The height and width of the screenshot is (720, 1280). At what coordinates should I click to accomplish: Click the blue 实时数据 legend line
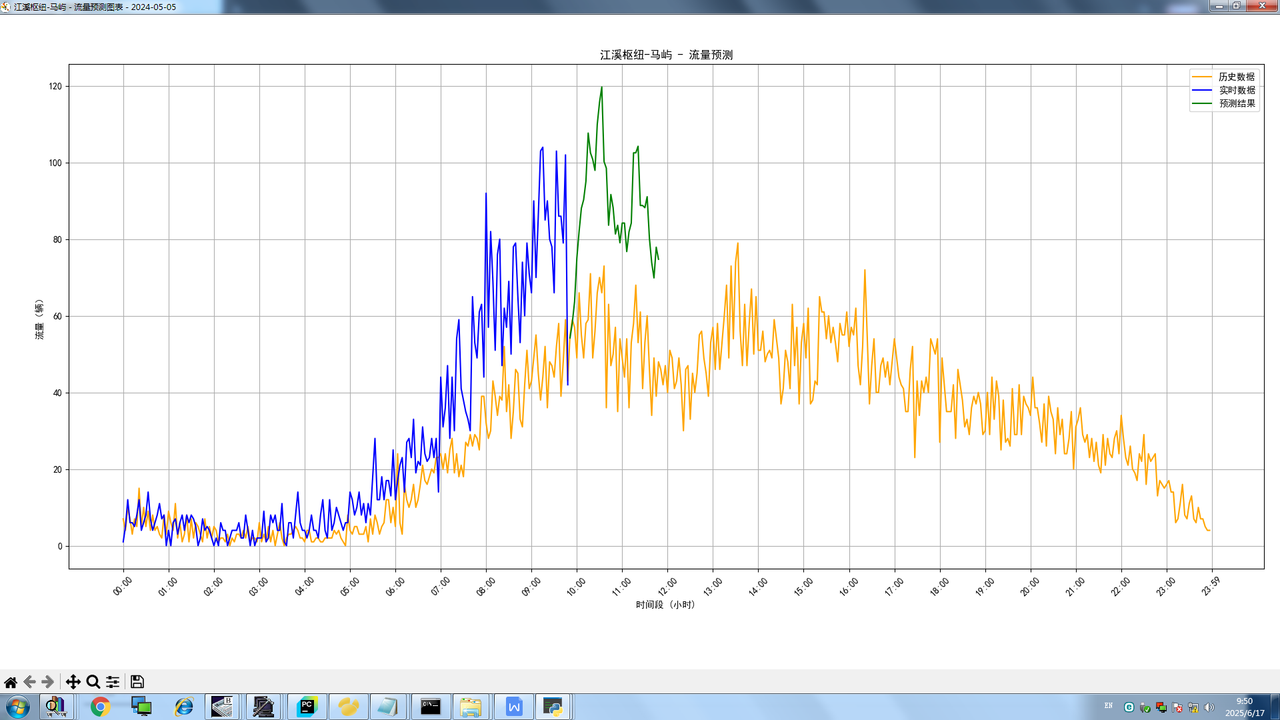pyautogui.click(x=1201, y=90)
